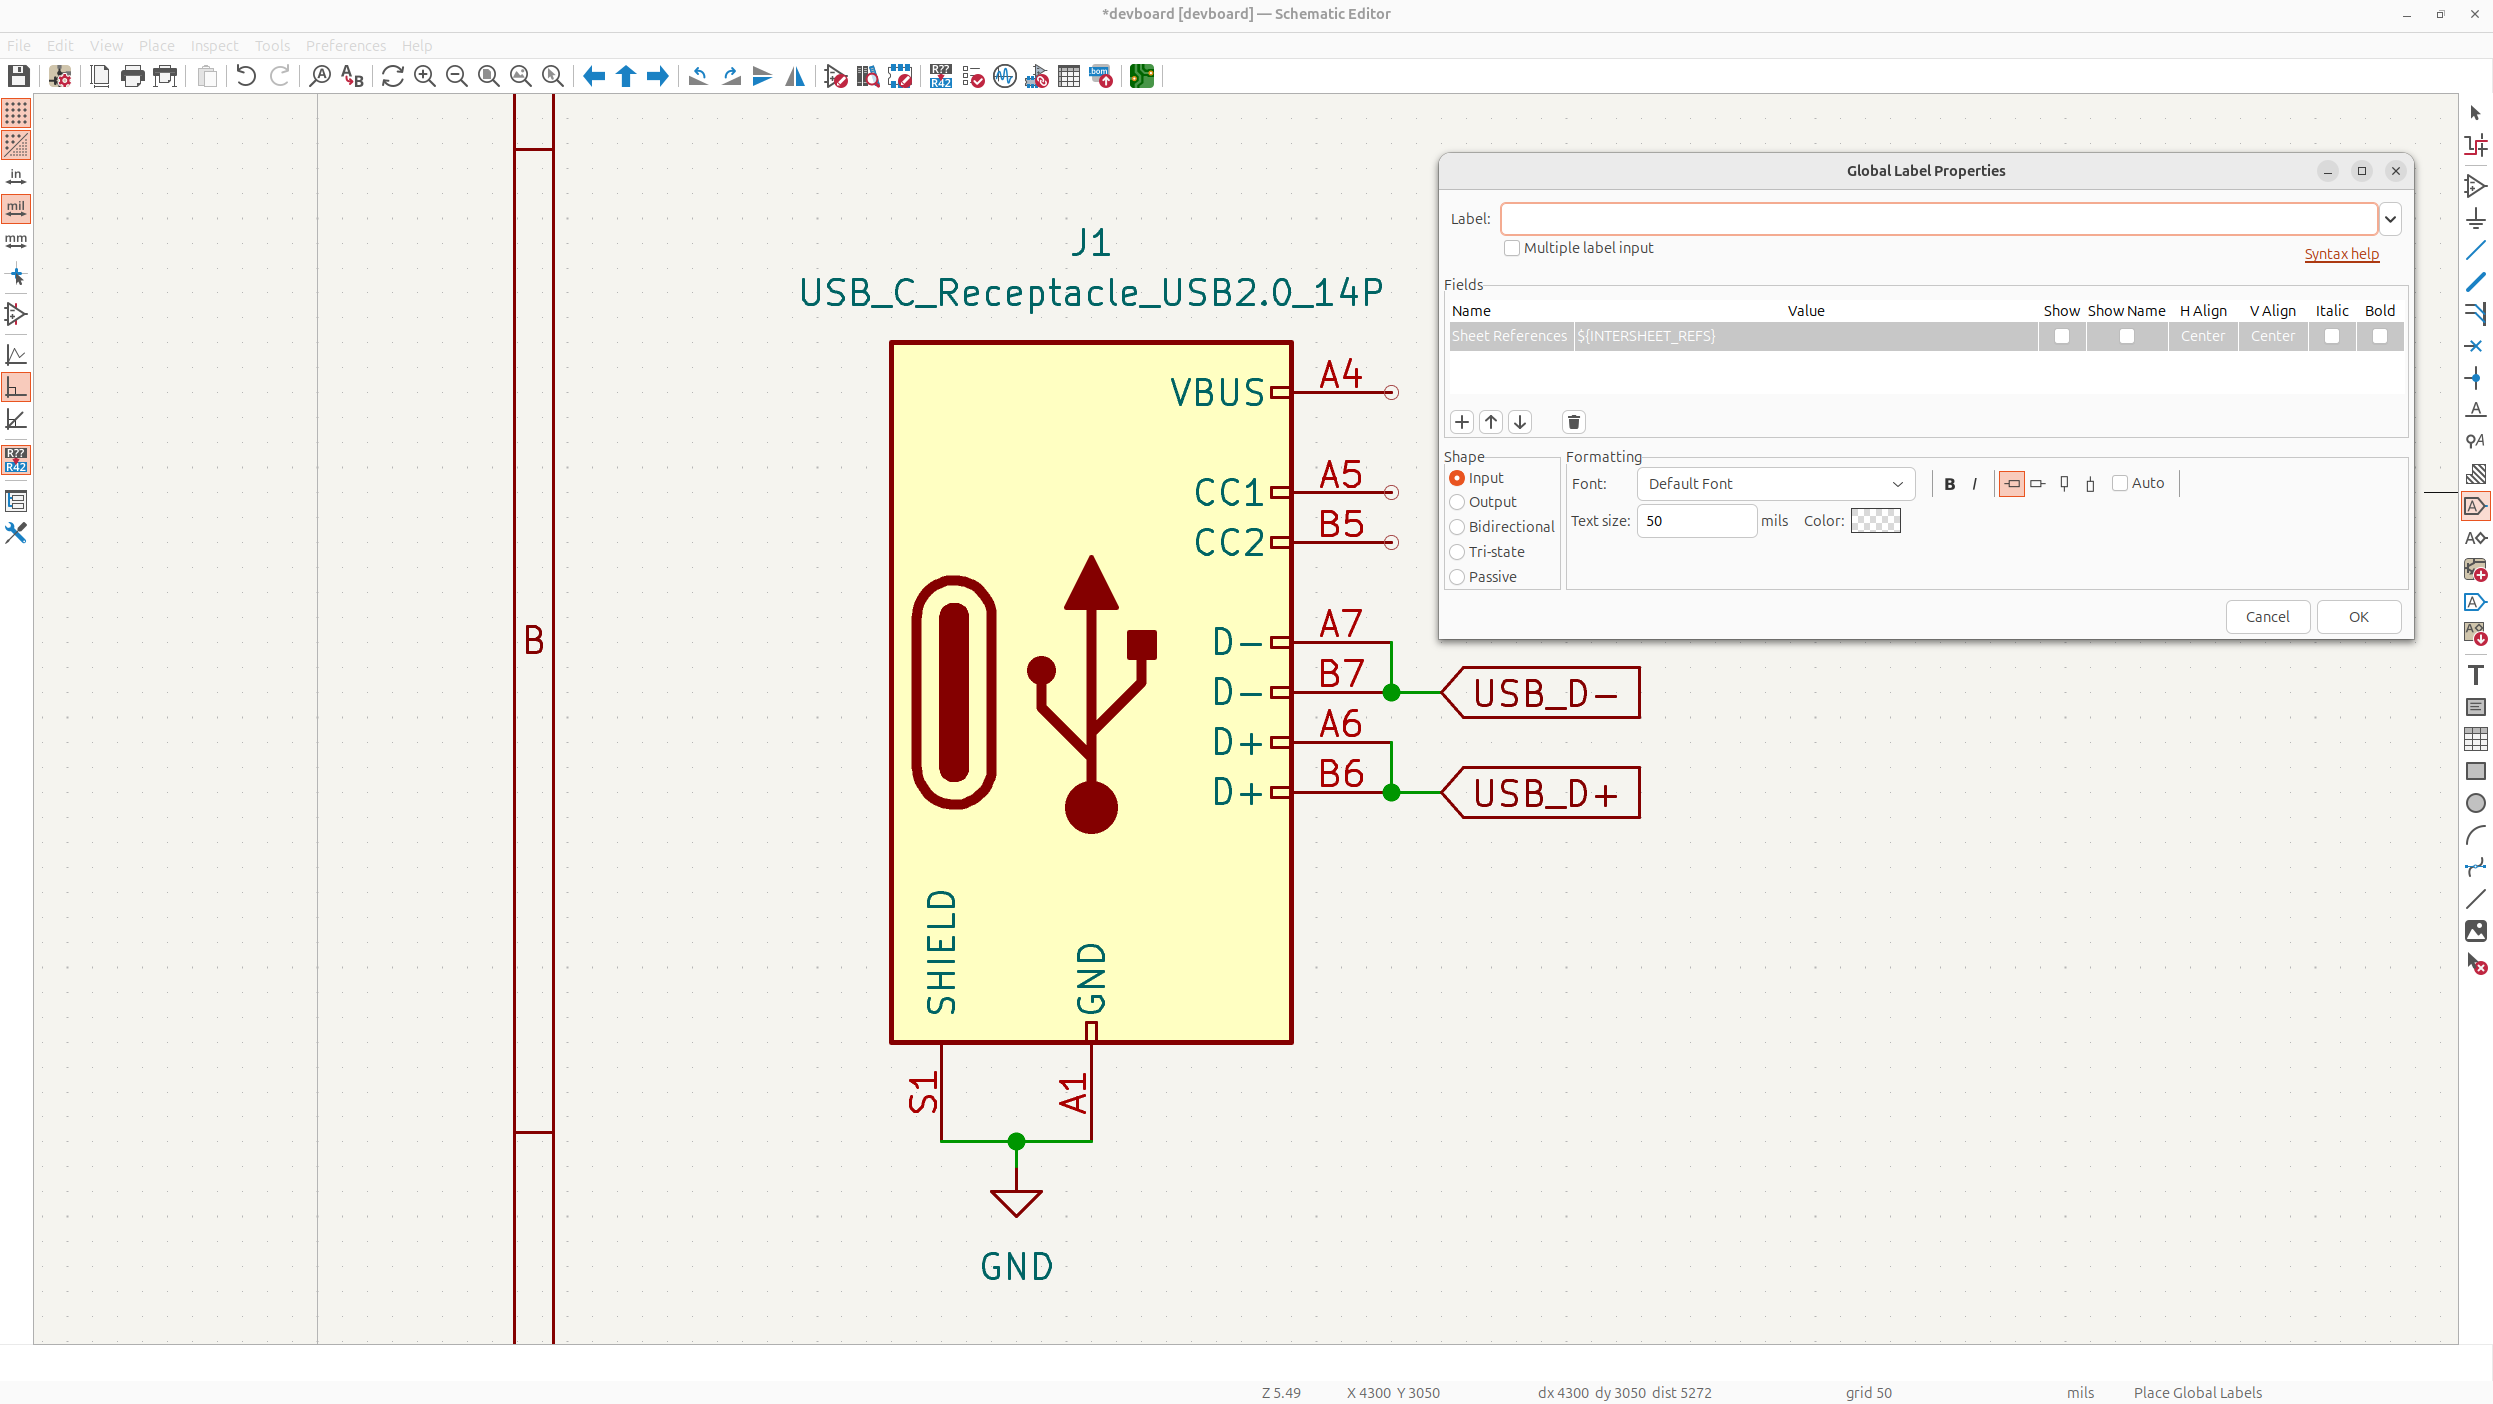Expand the Label name dropdown arrow
The height and width of the screenshot is (1404, 2493).
(x=2390, y=219)
